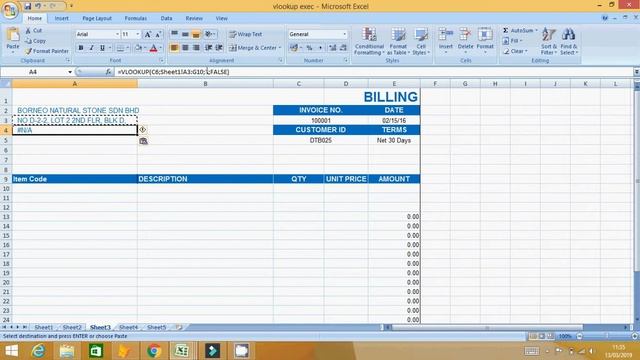Open the Format cells menu
Viewport: 640px width, 360px height.
tap(485, 40)
